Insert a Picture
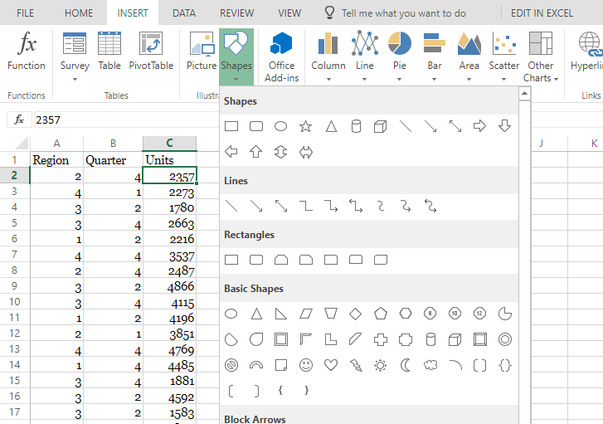This screenshot has height=424, width=603. 201,52
